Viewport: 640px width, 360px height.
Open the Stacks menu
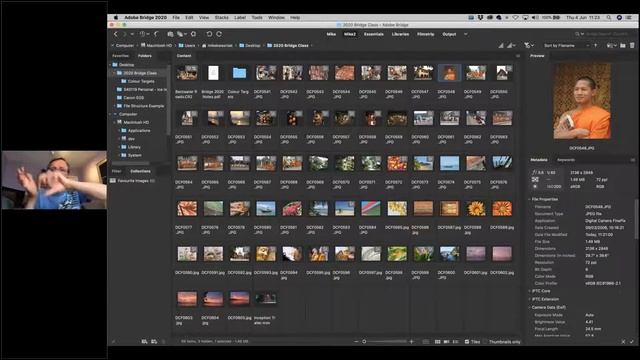coord(222,18)
